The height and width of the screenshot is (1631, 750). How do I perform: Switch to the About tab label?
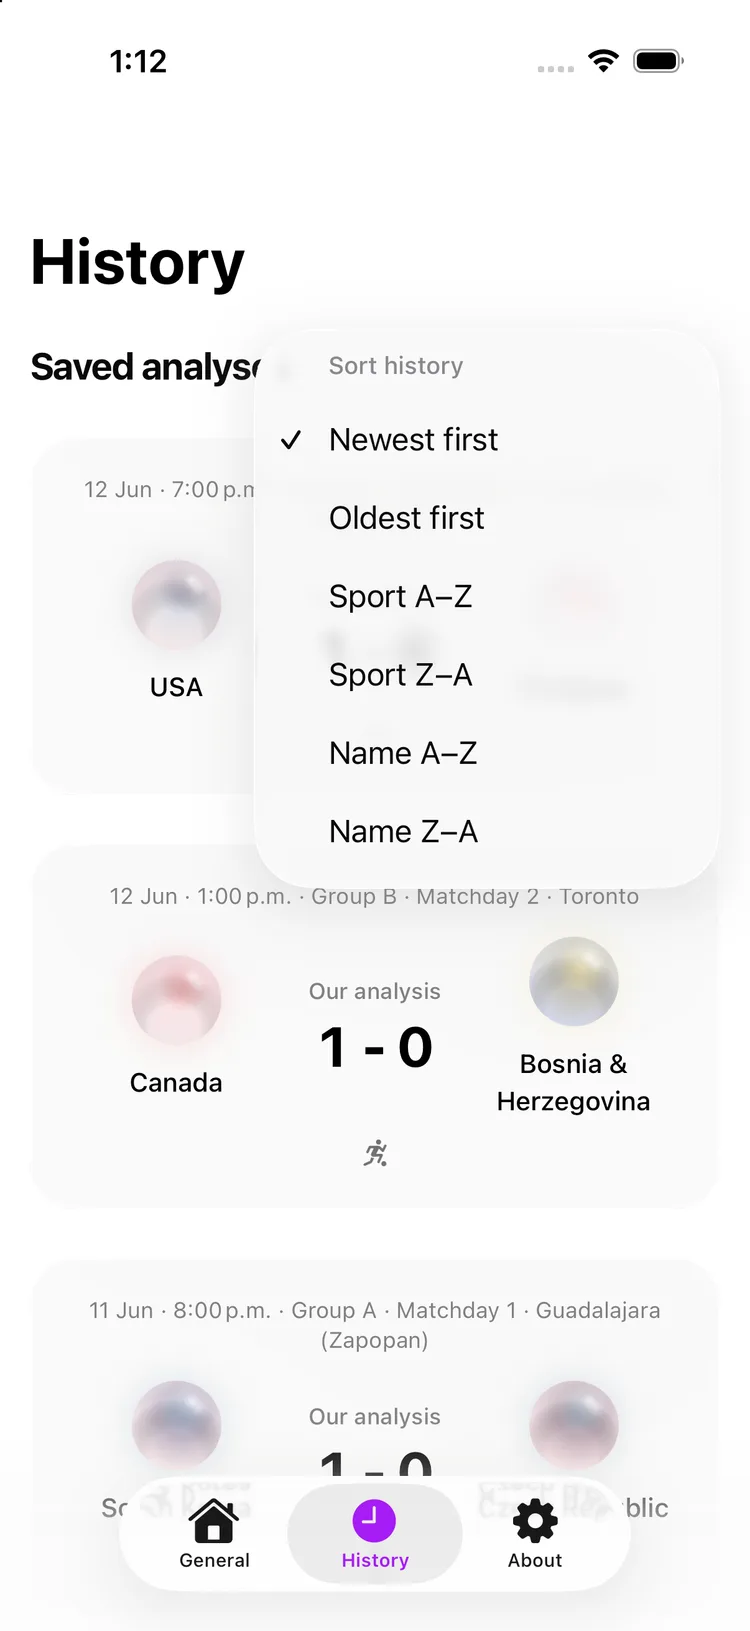click(535, 1560)
